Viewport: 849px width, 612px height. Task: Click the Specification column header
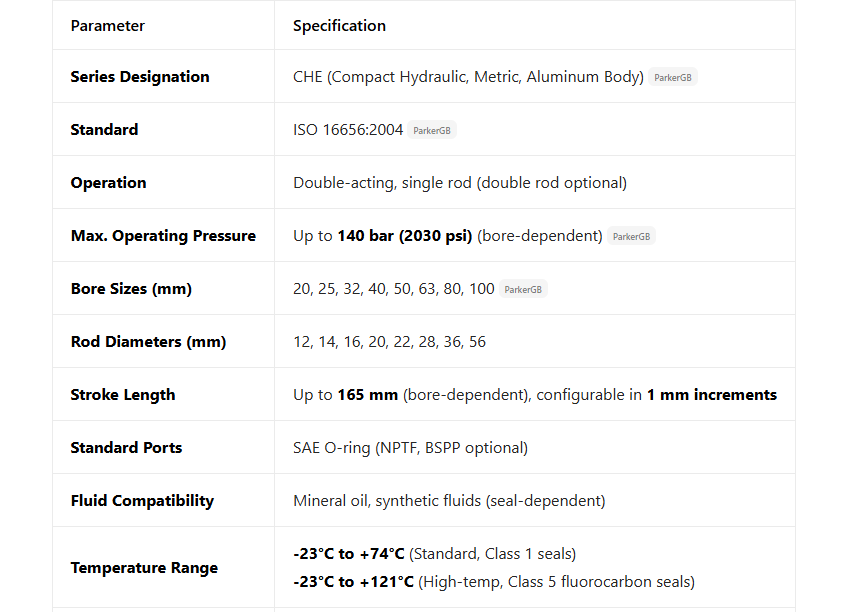[339, 26]
